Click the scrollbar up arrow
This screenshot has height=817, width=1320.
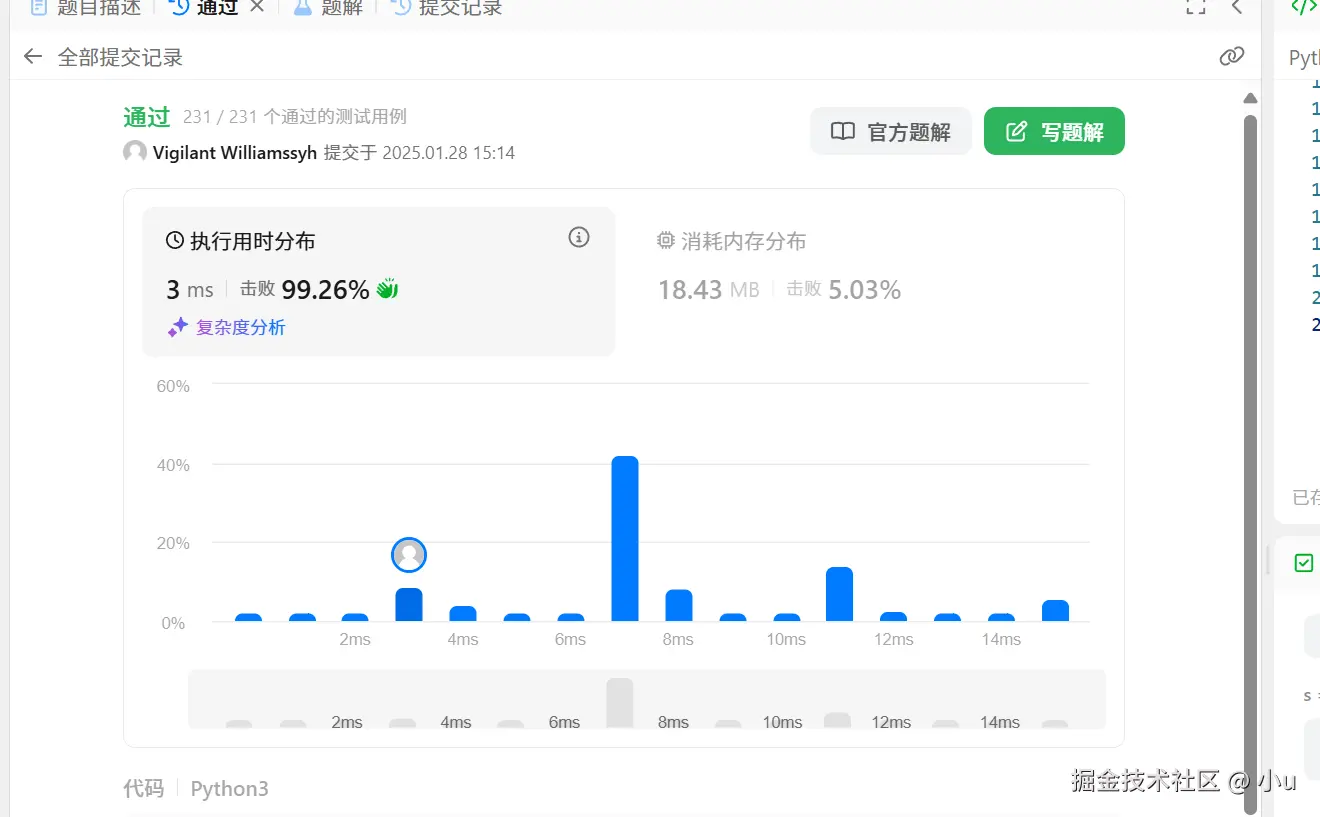click(x=1250, y=98)
